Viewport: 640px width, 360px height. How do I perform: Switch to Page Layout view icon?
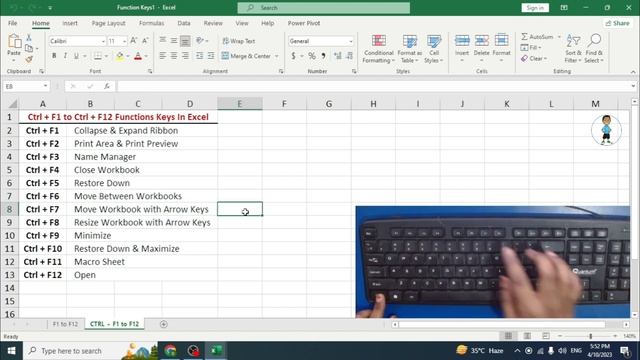click(x=527, y=336)
